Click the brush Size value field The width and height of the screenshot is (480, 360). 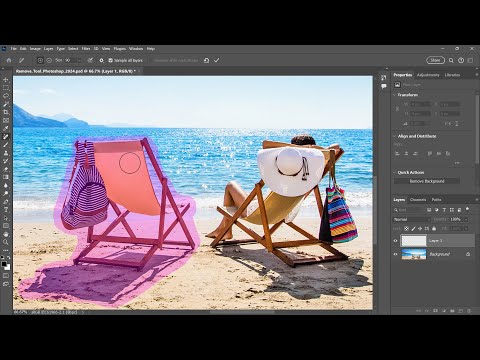[70, 60]
